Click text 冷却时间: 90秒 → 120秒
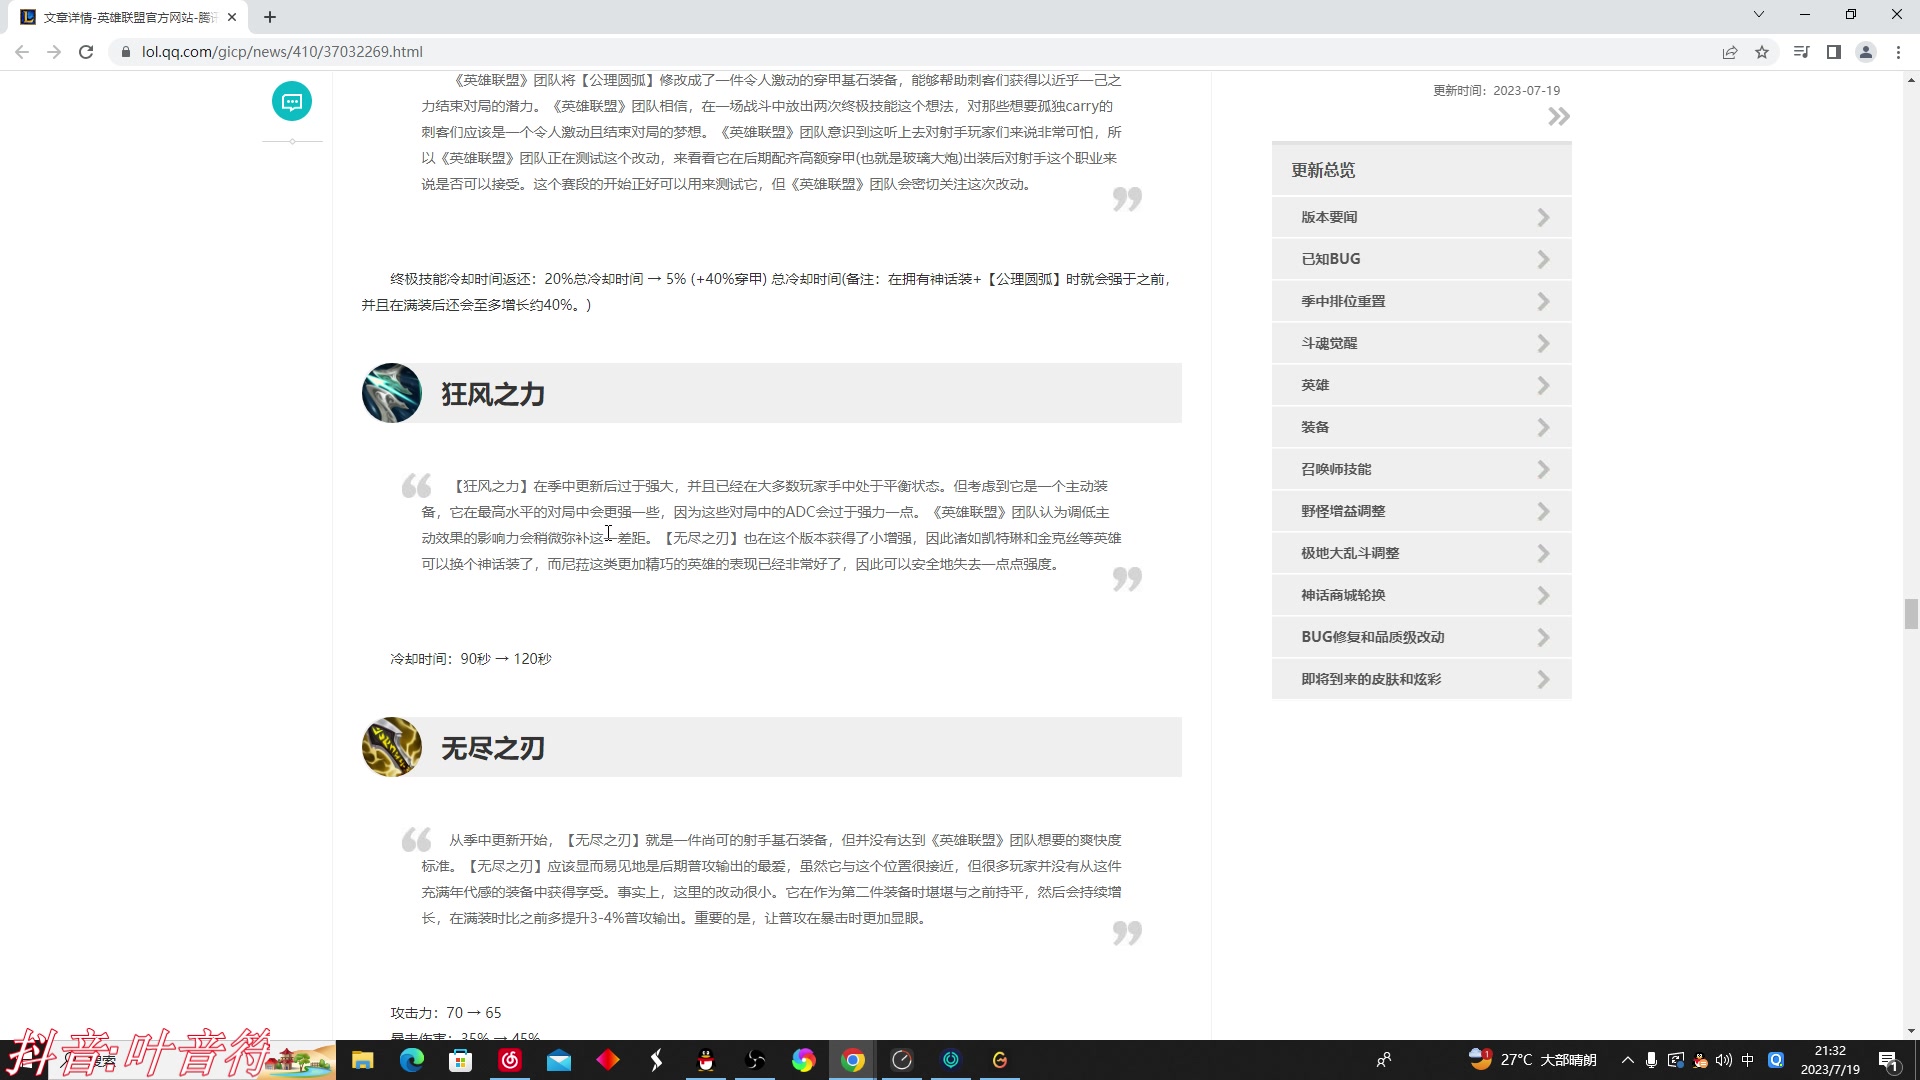1920x1080 pixels. coord(471,659)
